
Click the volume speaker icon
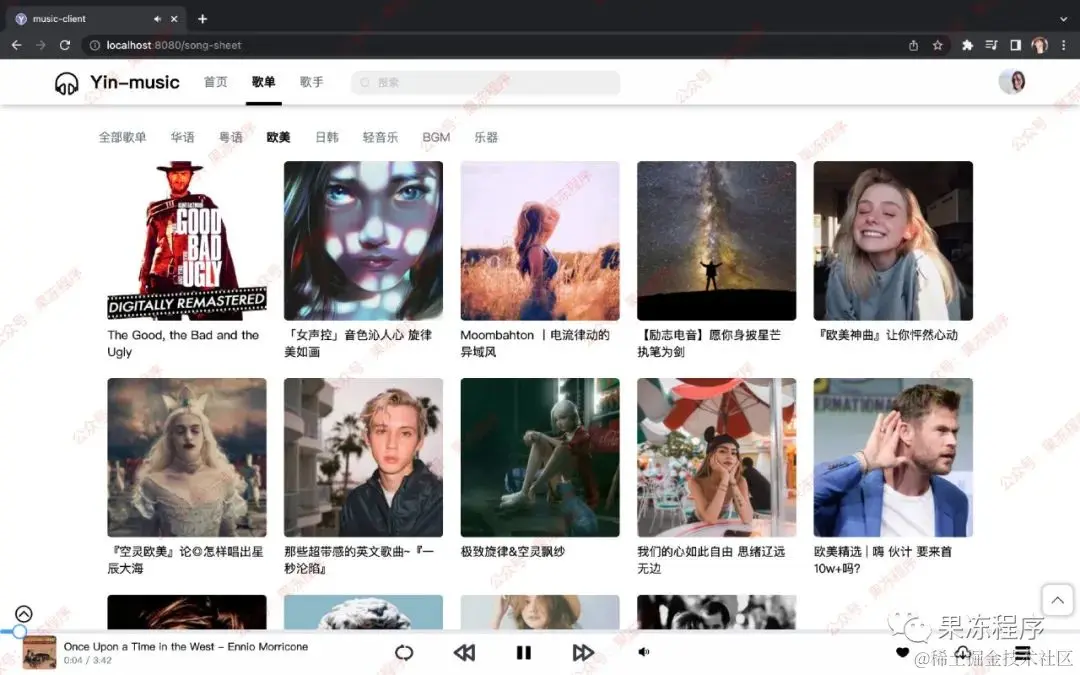[x=644, y=652]
